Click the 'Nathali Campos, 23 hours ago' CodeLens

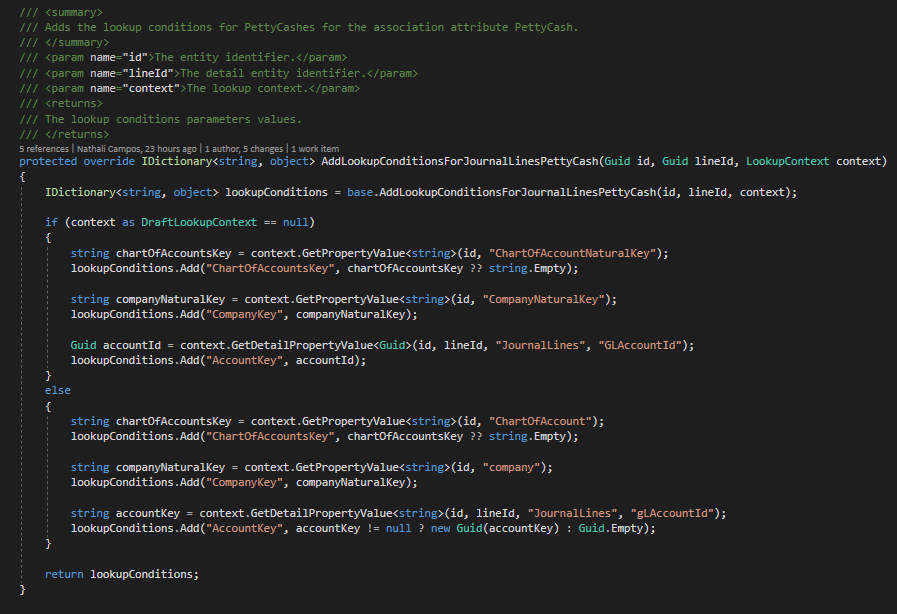coord(137,149)
